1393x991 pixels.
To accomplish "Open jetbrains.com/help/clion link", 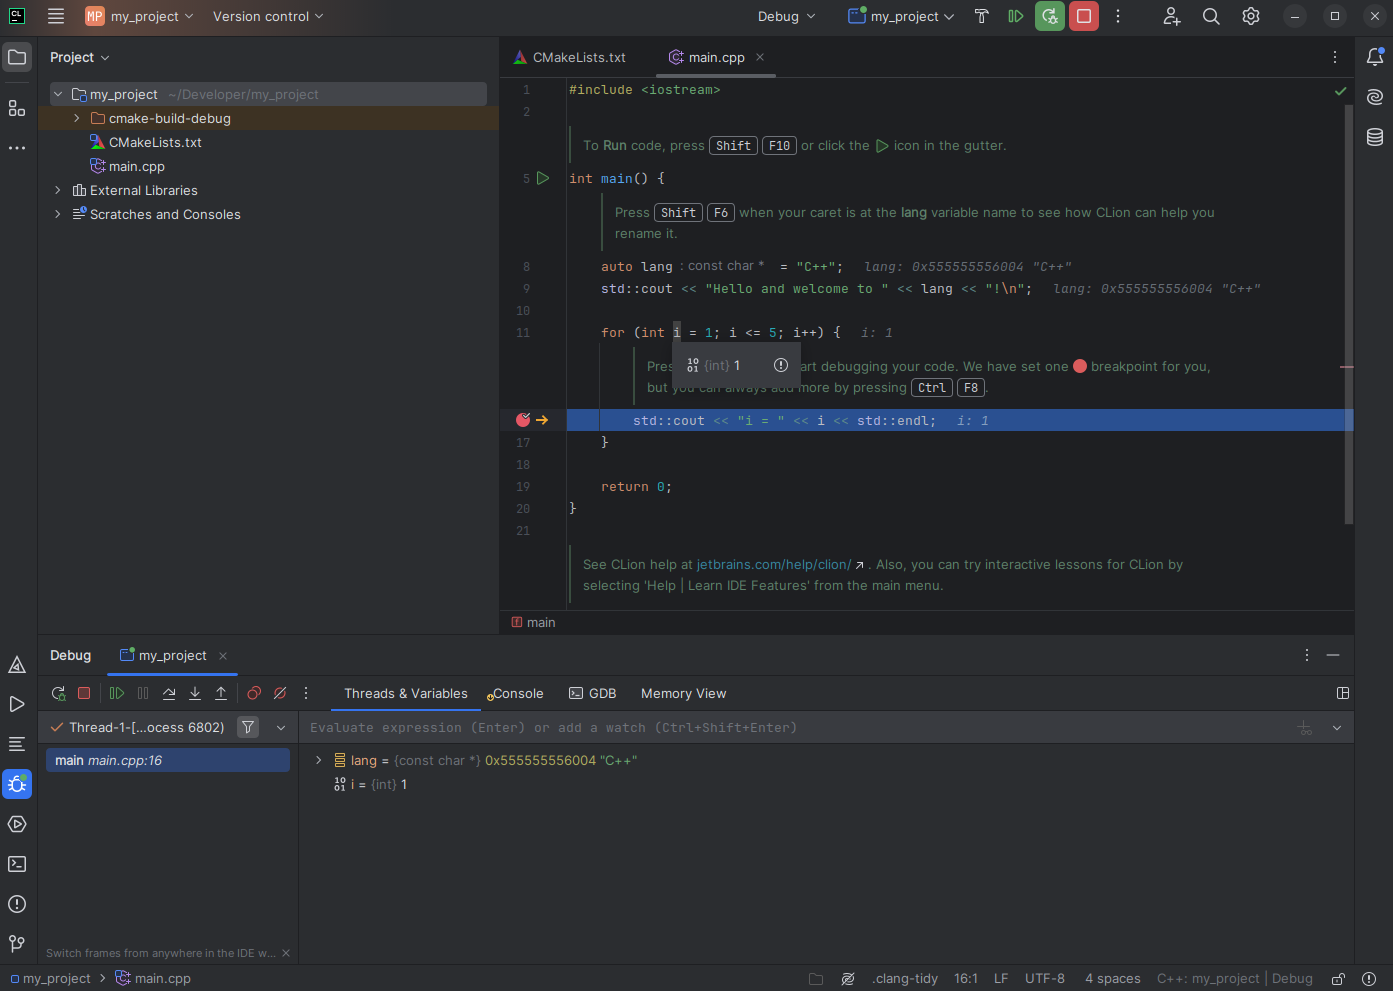I will click(x=774, y=565).
